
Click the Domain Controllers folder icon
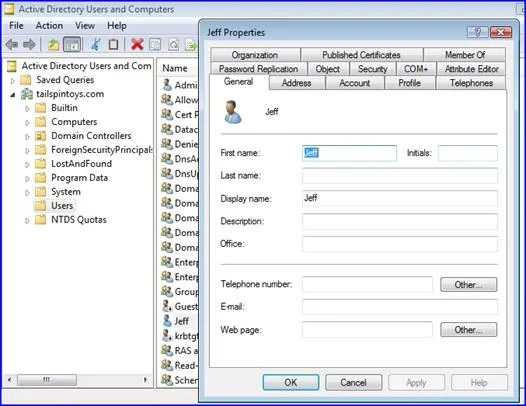click(41, 136)
